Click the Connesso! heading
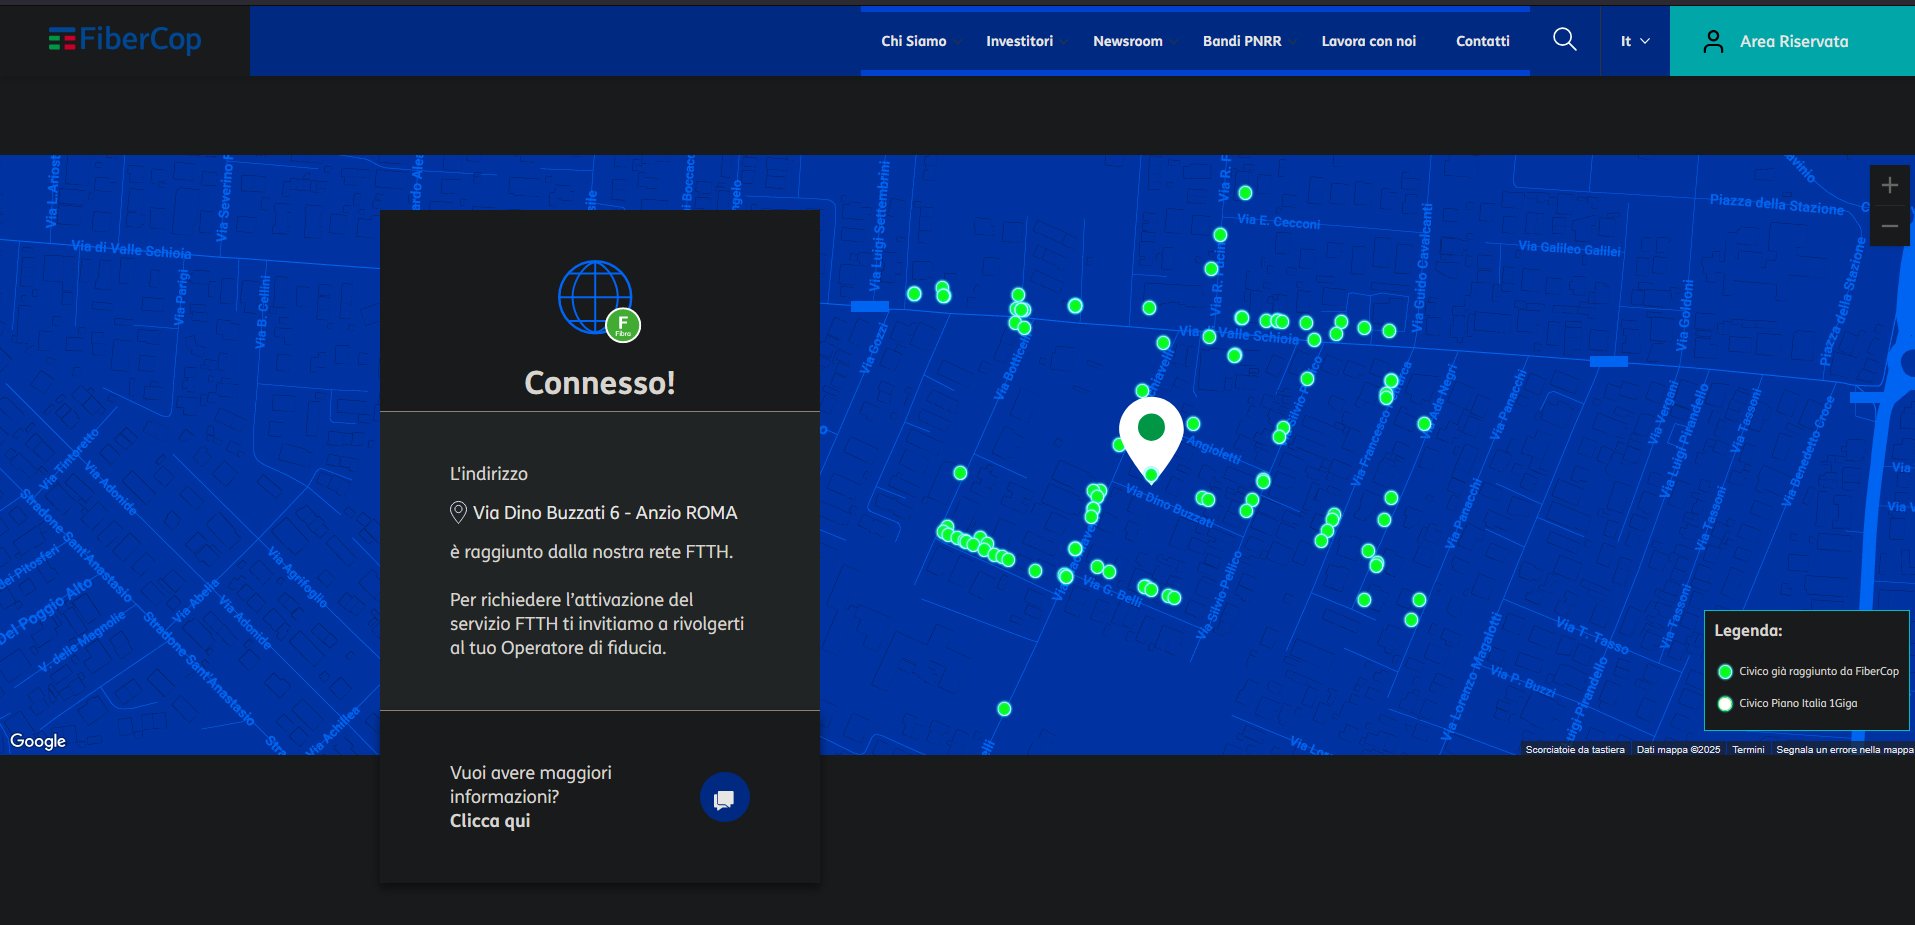 pyautogui.click(x=600, y=383)
